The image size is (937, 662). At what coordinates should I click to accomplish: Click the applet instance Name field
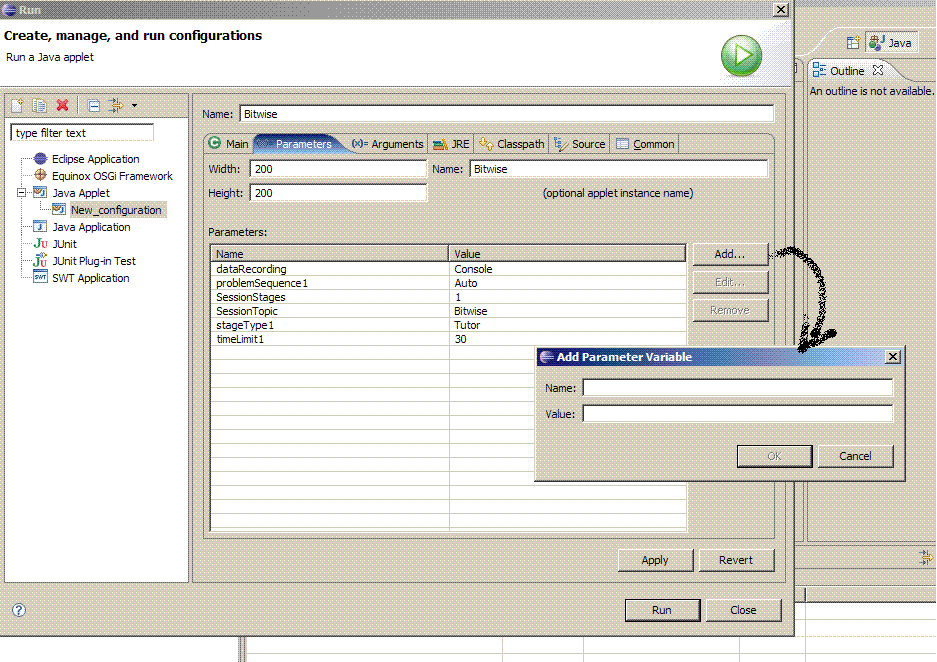pyautogui.click(x=618, y=169)
